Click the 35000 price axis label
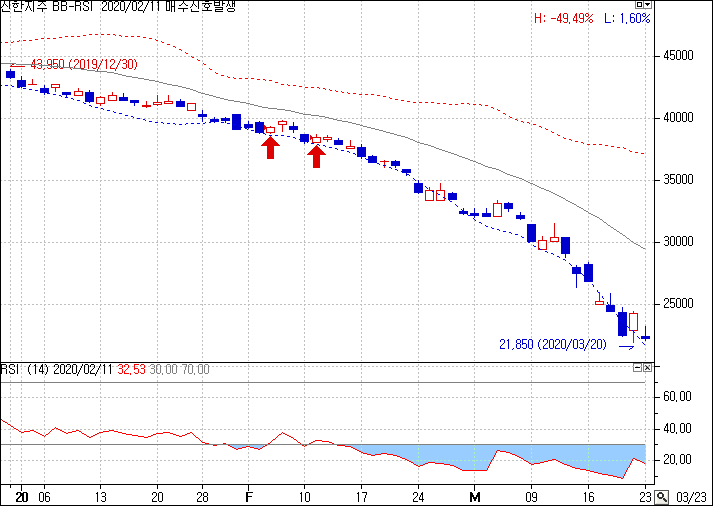713x506 pixels. tap(678, 180)
